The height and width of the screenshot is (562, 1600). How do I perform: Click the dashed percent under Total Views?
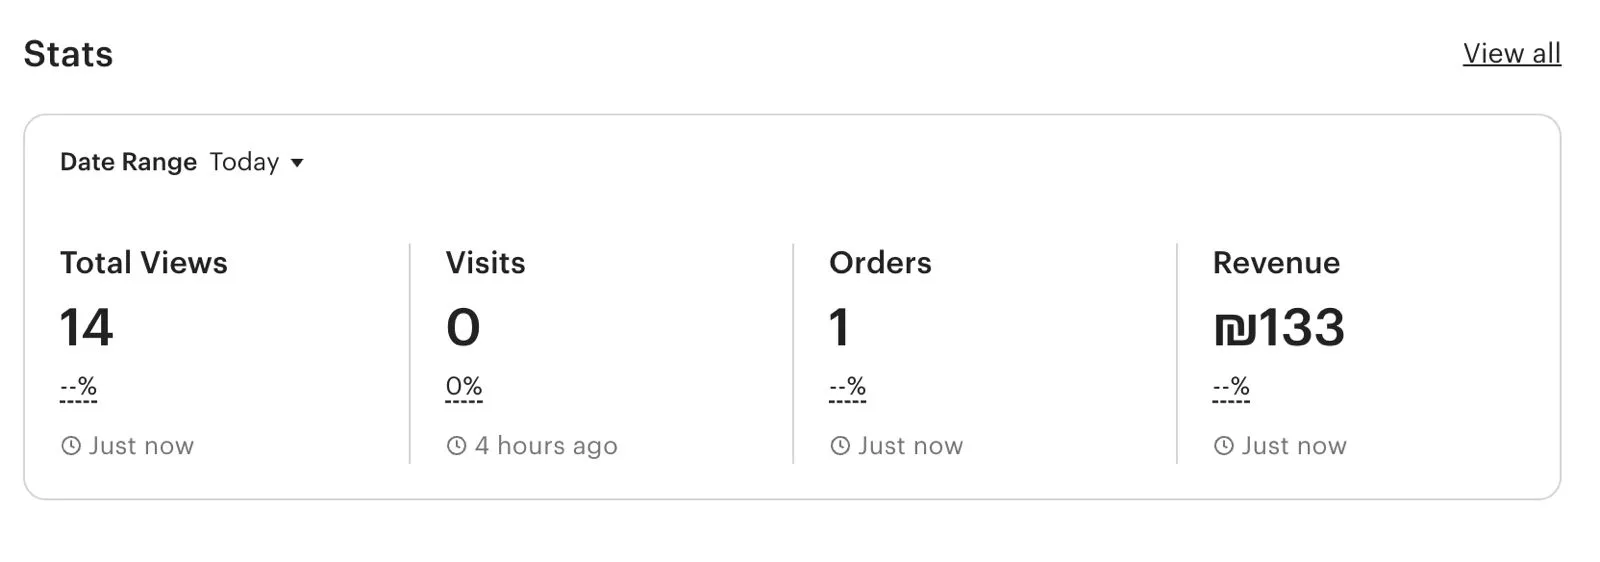[x=78, y=387]
